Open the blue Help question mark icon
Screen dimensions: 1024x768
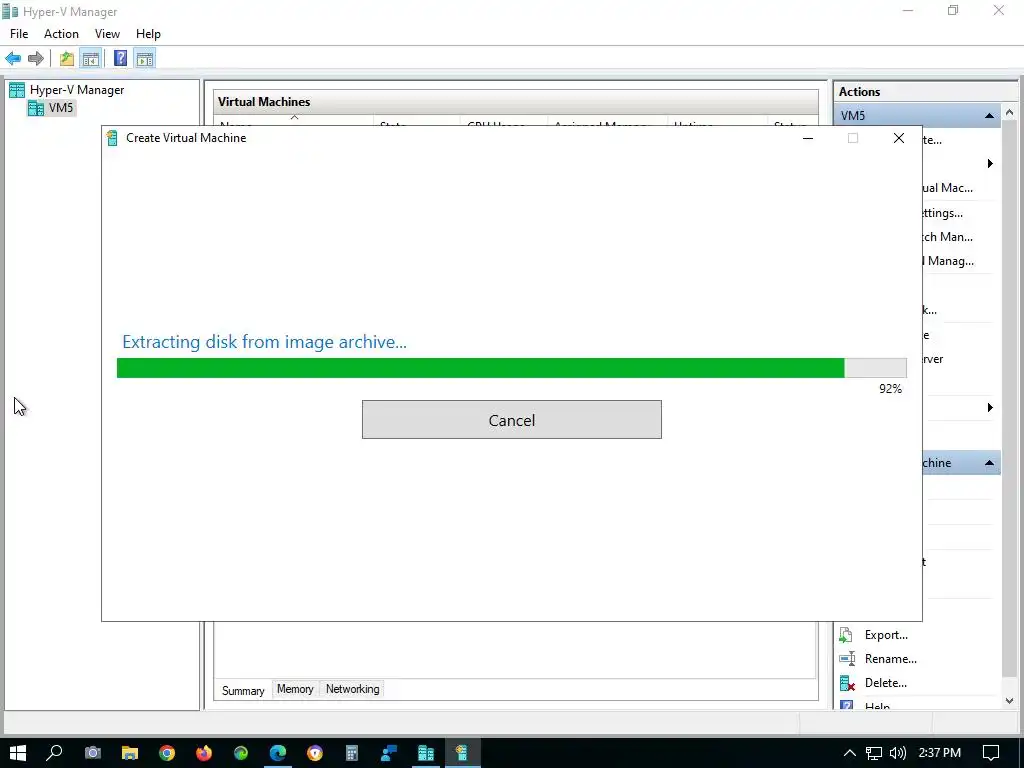click(x=120, y=59)
